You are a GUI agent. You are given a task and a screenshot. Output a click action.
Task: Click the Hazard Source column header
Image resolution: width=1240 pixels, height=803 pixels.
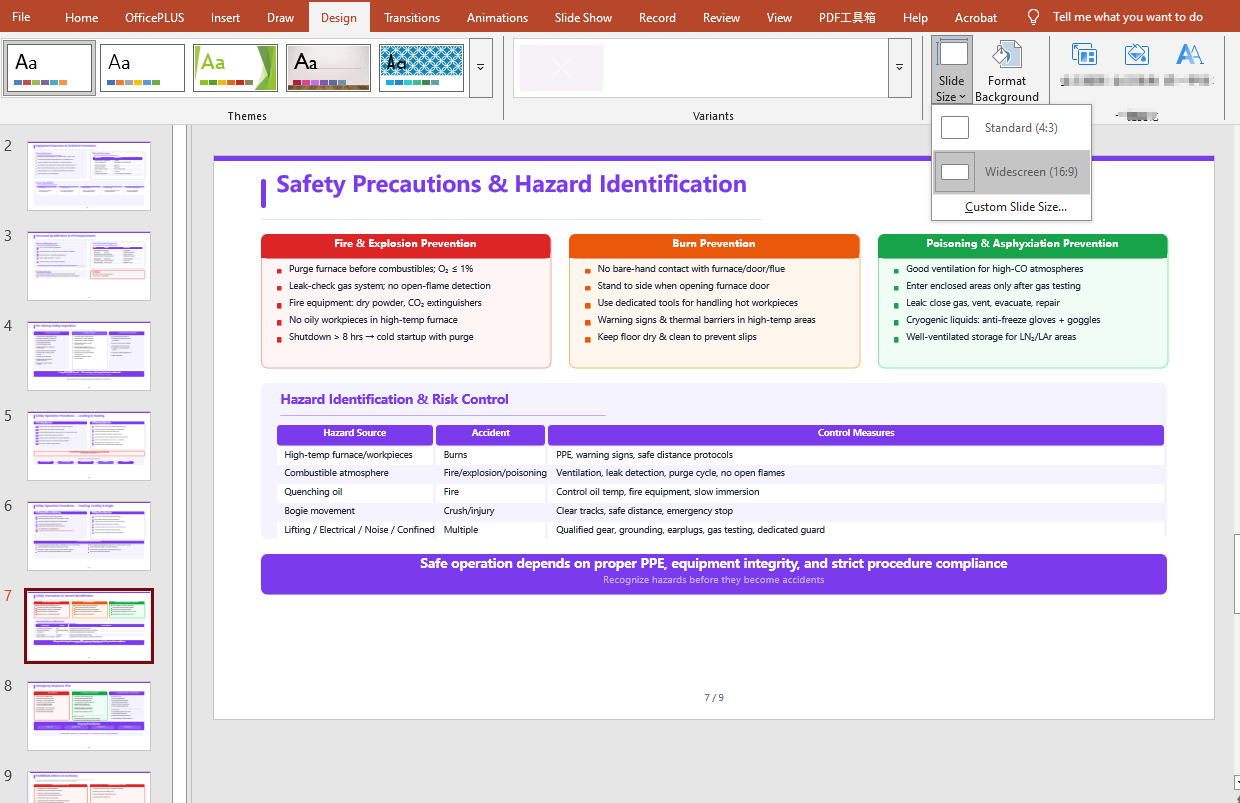355,434
